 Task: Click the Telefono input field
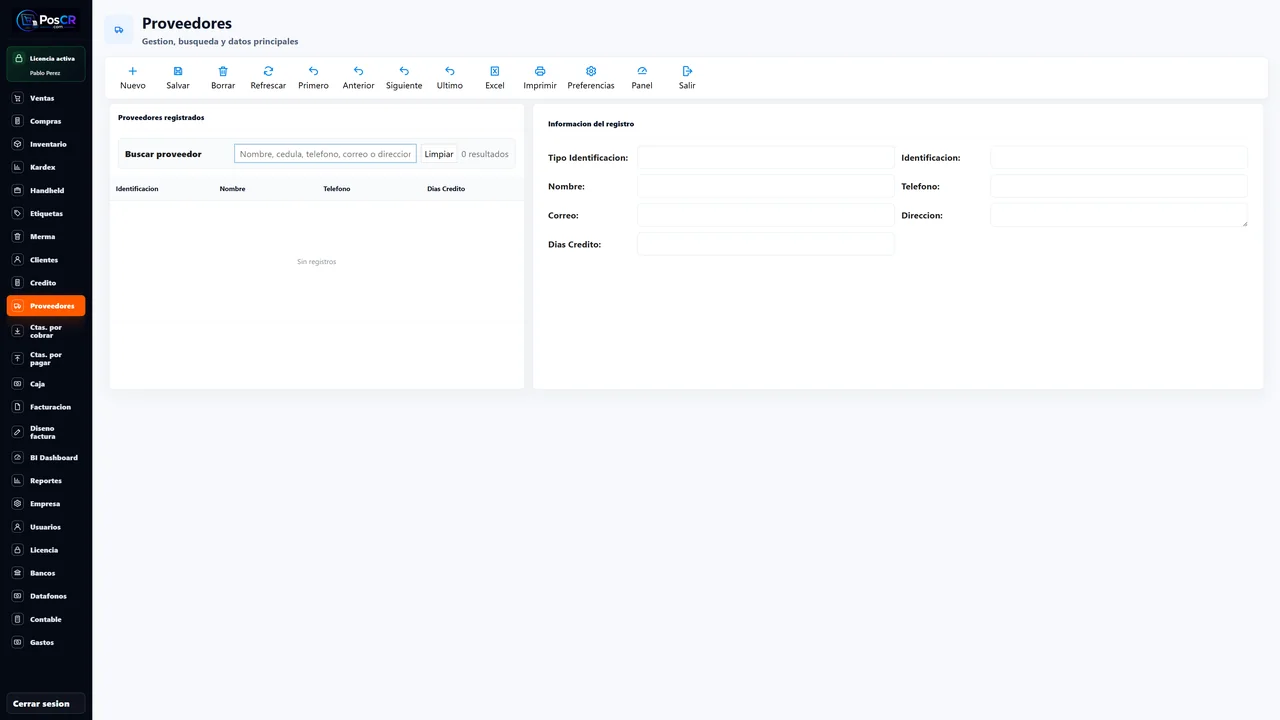click(x=1119, y=187)
